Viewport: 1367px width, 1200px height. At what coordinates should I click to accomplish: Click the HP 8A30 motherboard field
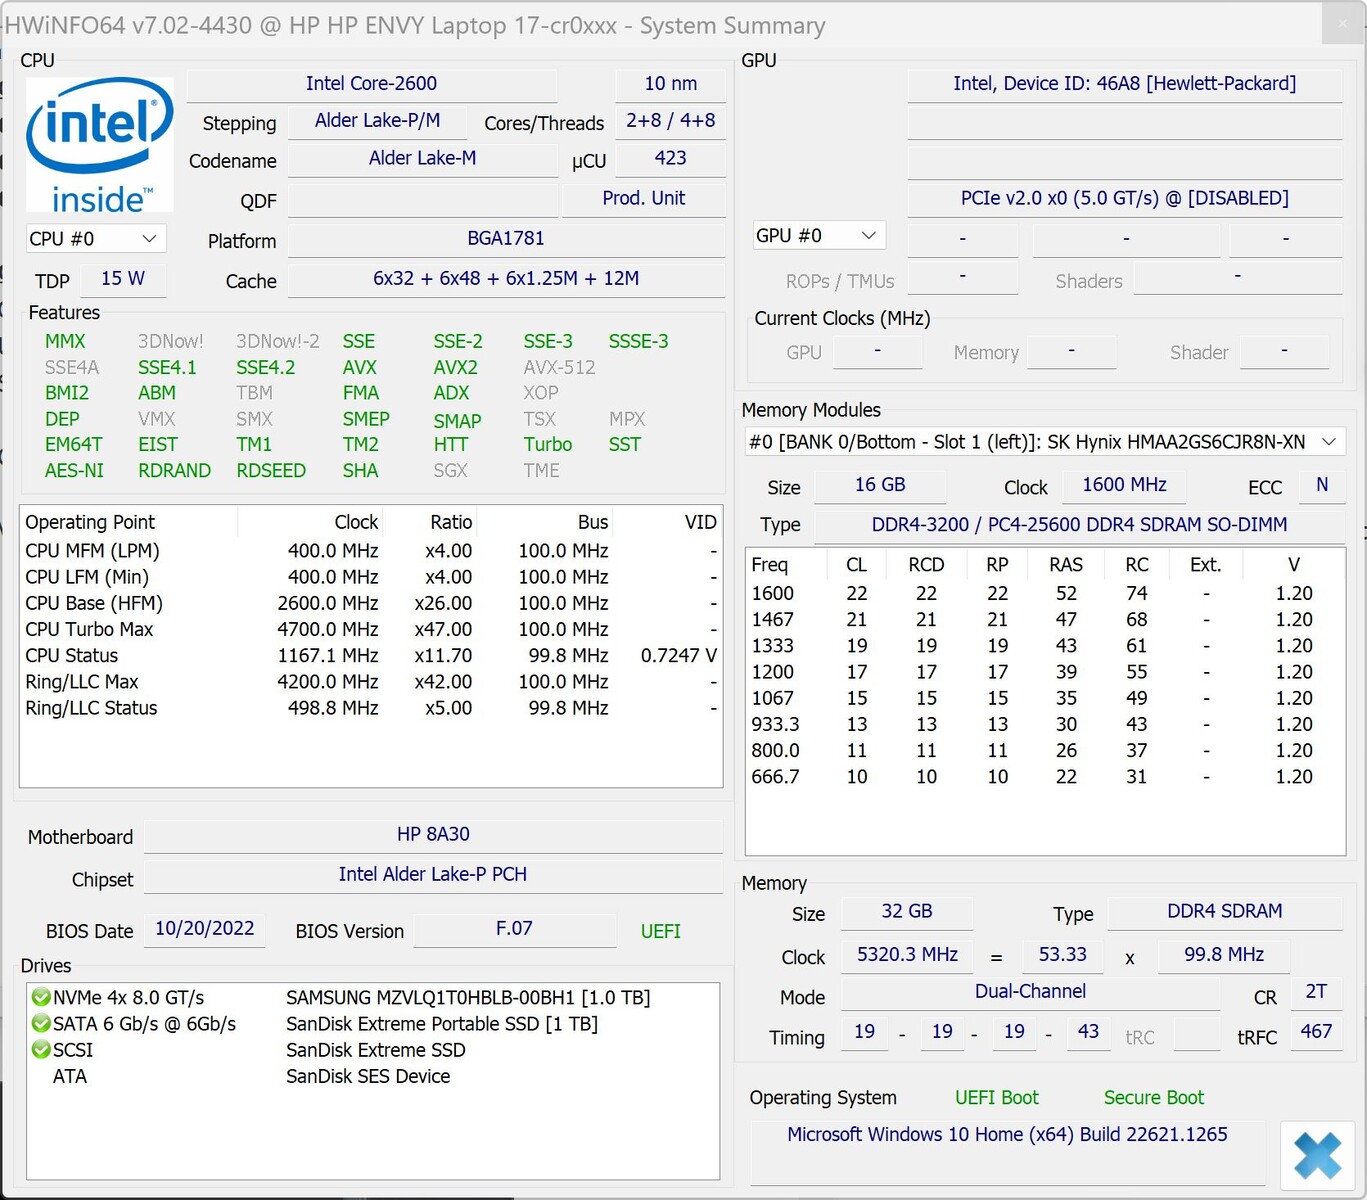(x=433, y=835)
